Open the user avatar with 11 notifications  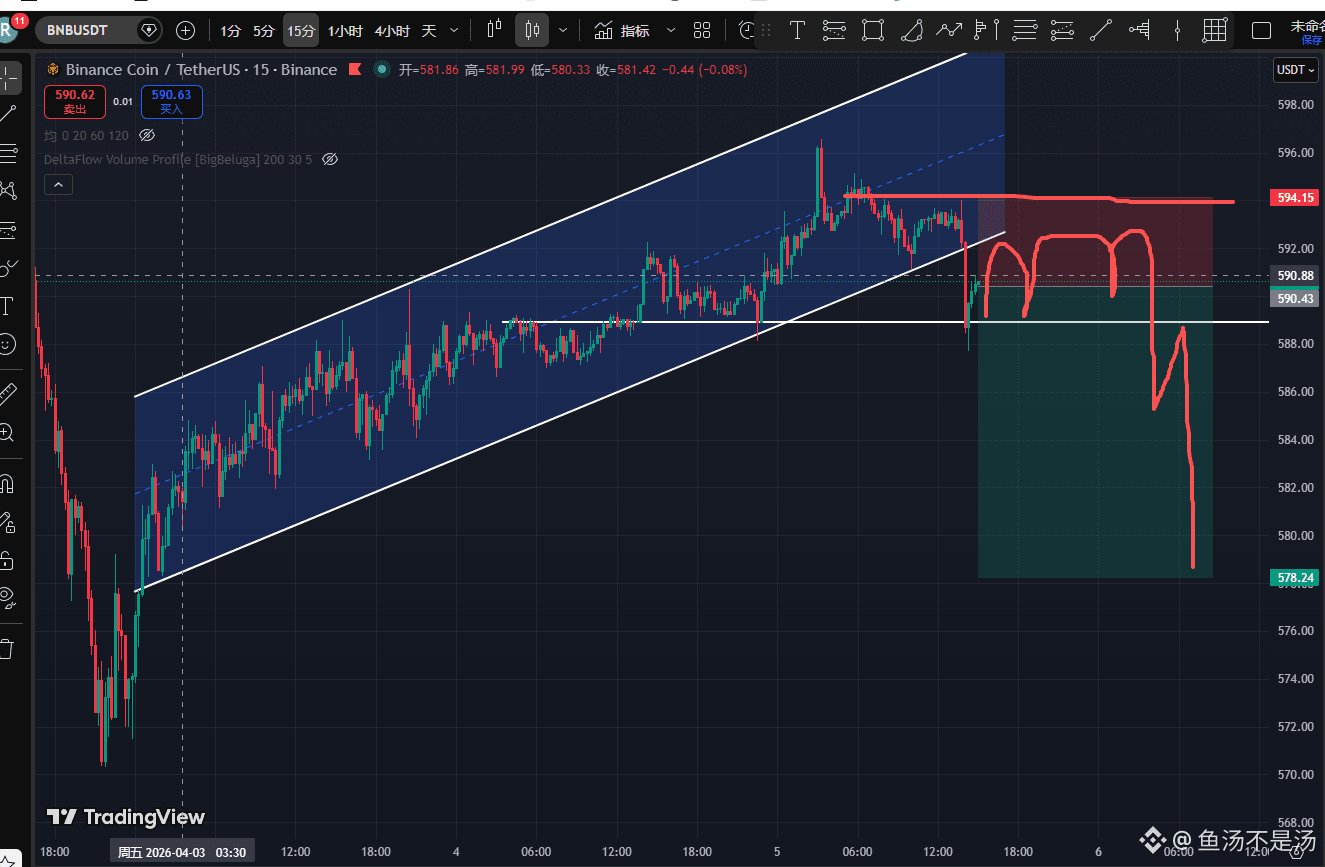[x=9, y=27]
